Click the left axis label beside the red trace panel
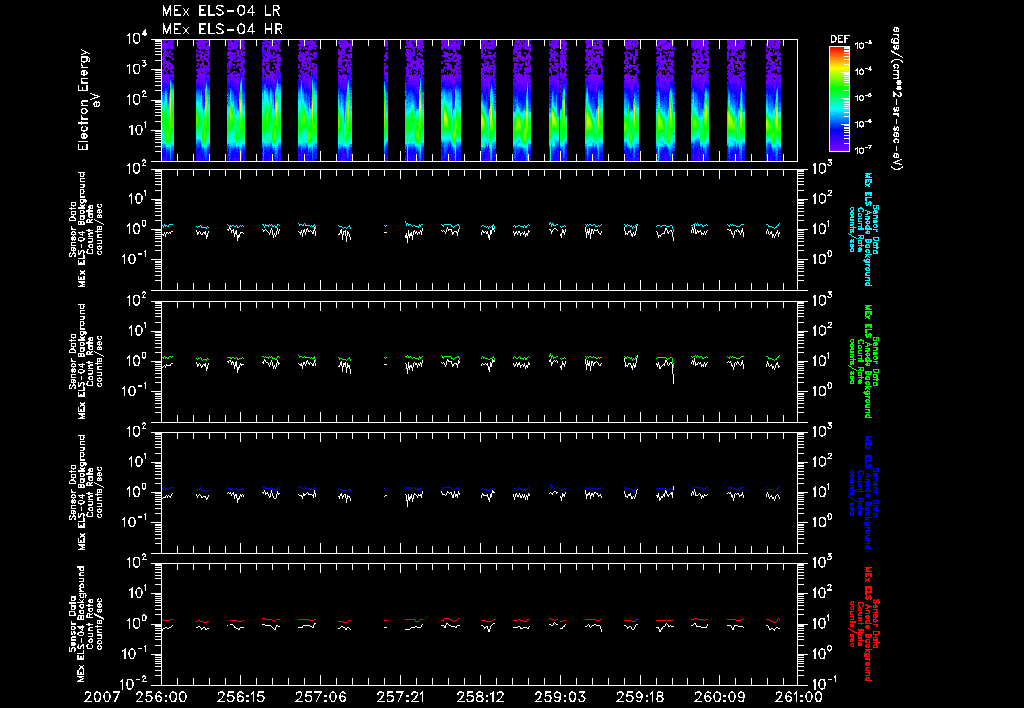 point(86,624)
